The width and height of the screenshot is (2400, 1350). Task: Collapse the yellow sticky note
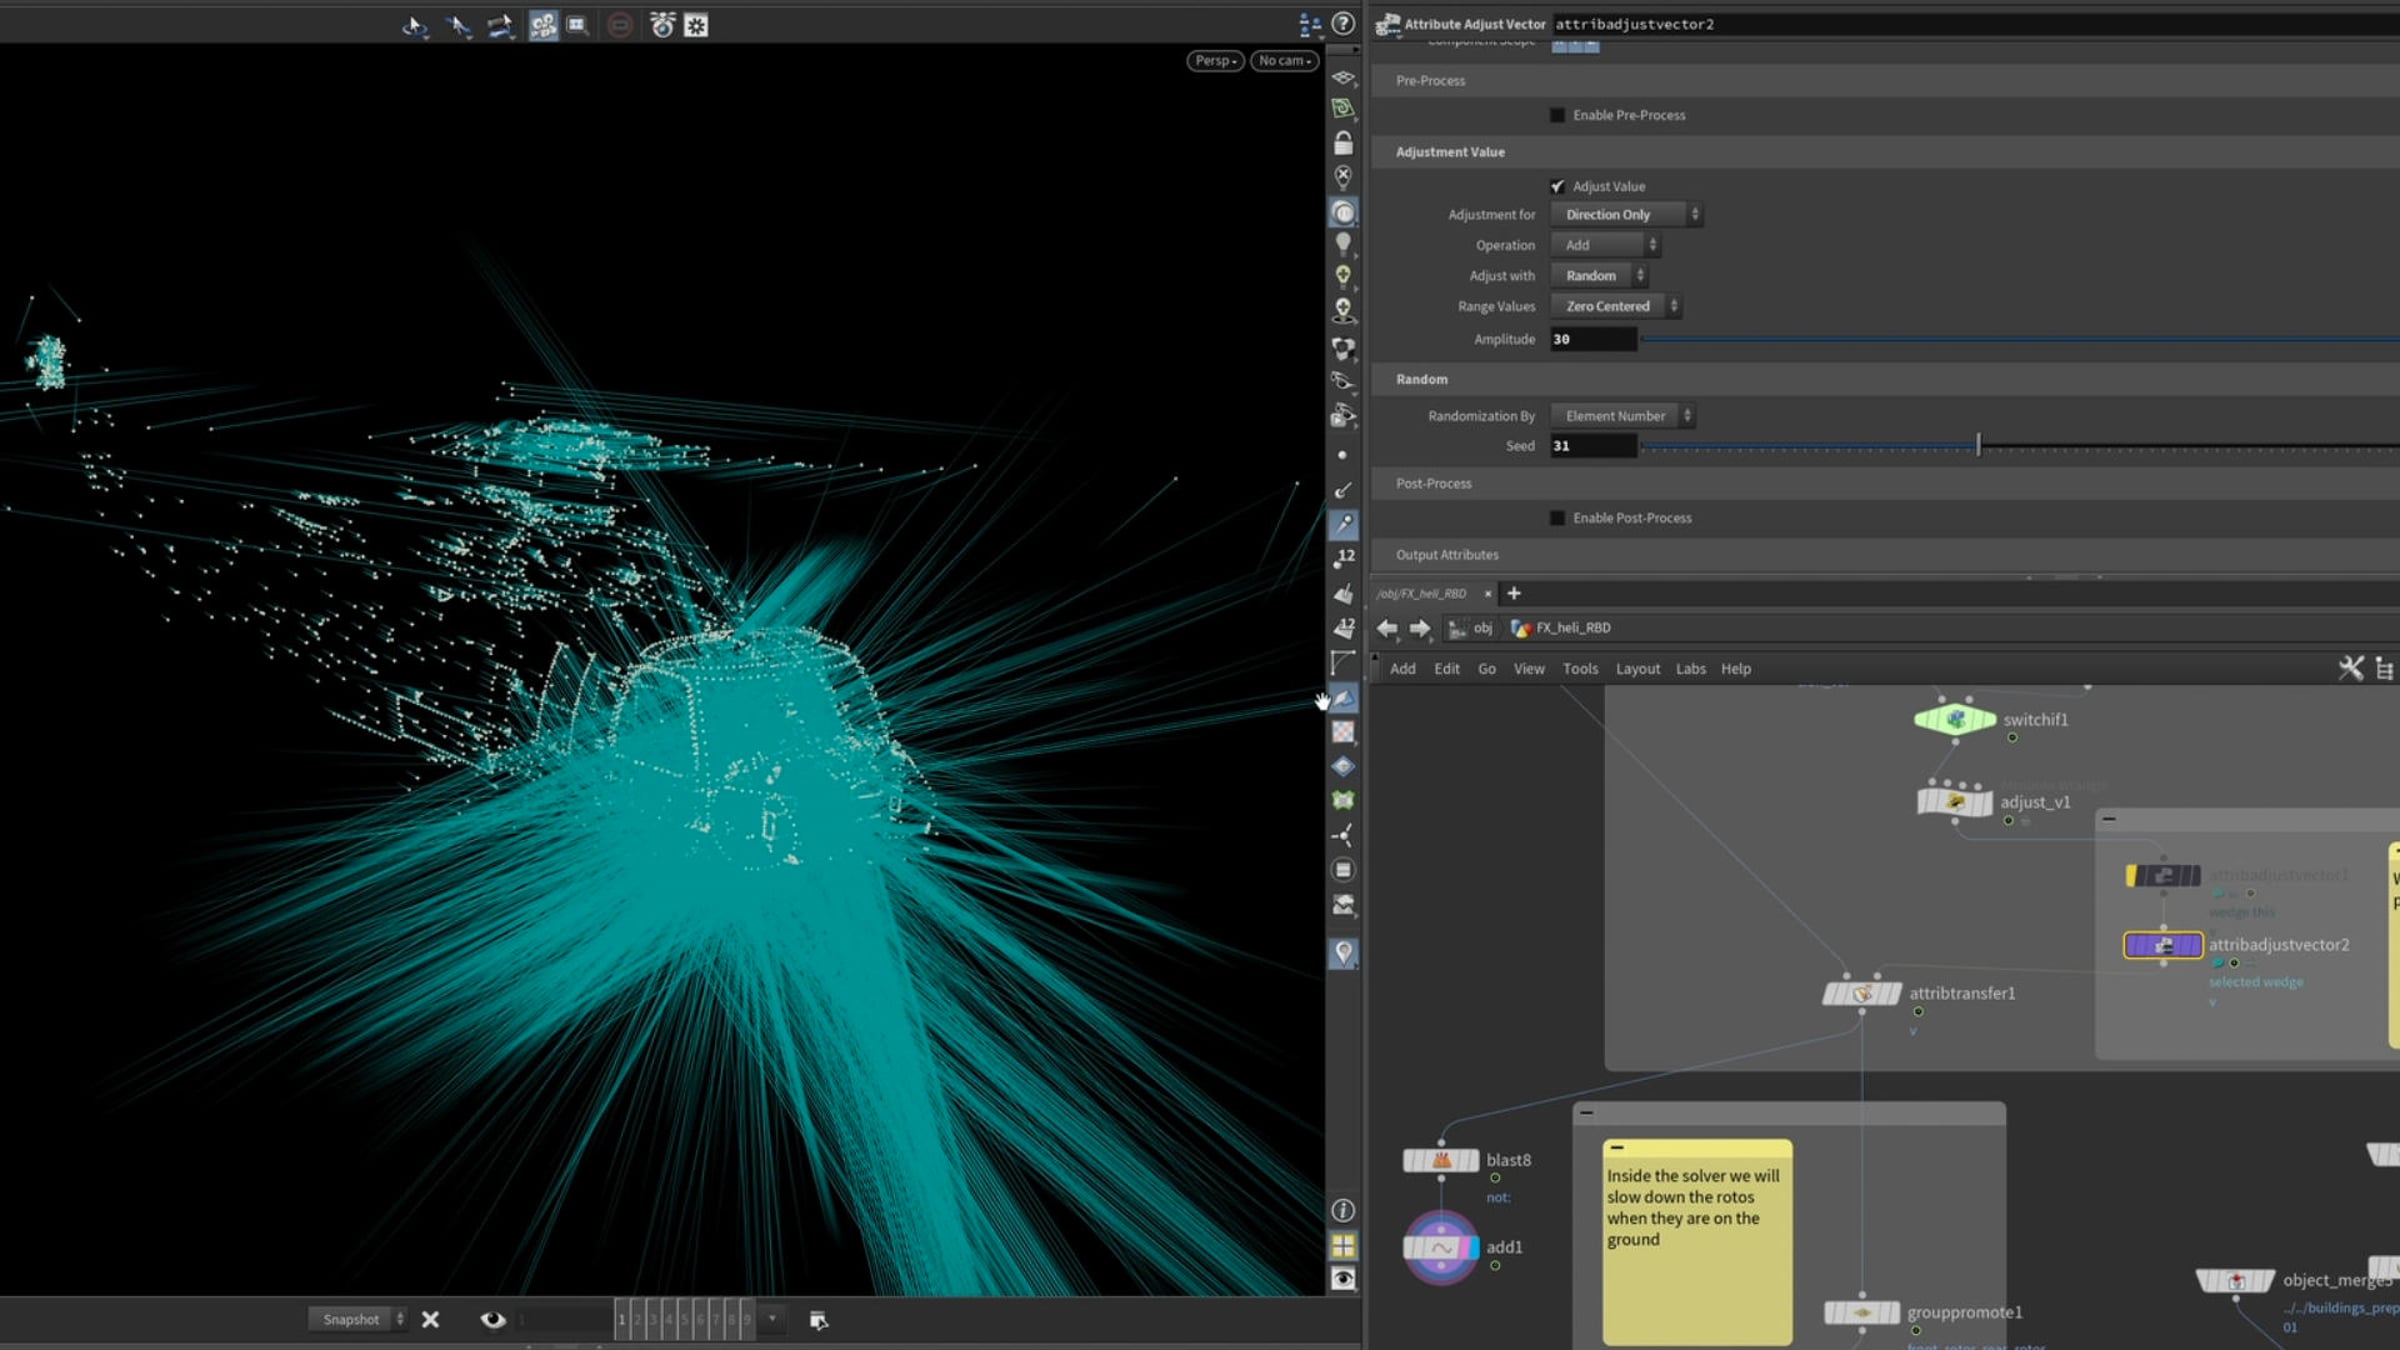[x=1617, y=1148]
